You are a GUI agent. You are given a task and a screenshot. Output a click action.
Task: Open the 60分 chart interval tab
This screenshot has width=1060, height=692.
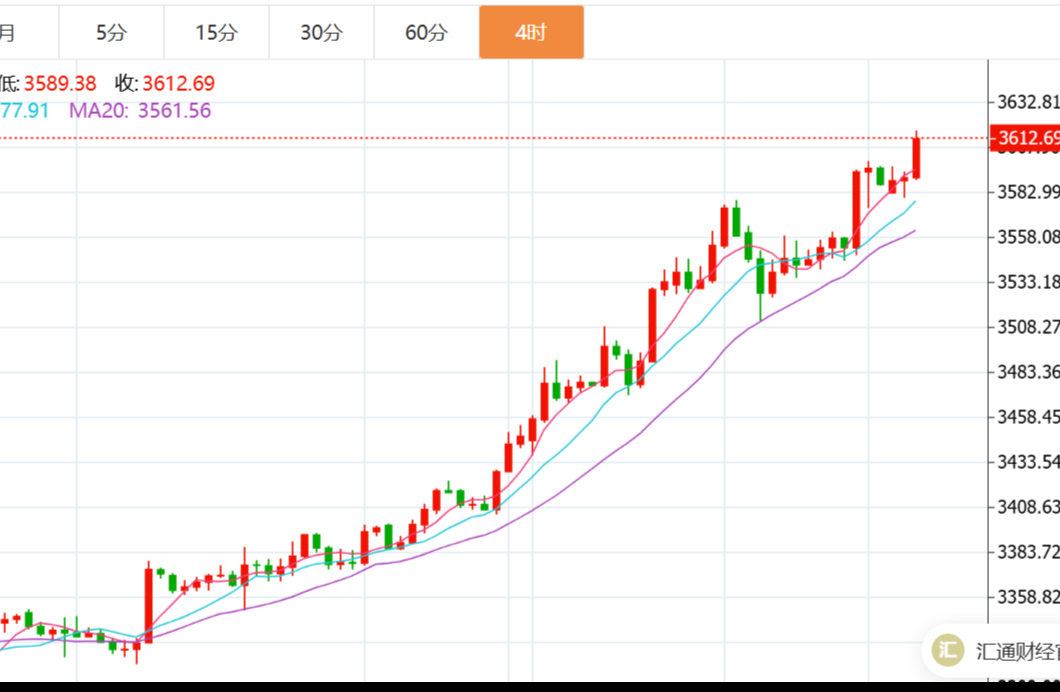(x=427, y=32)
